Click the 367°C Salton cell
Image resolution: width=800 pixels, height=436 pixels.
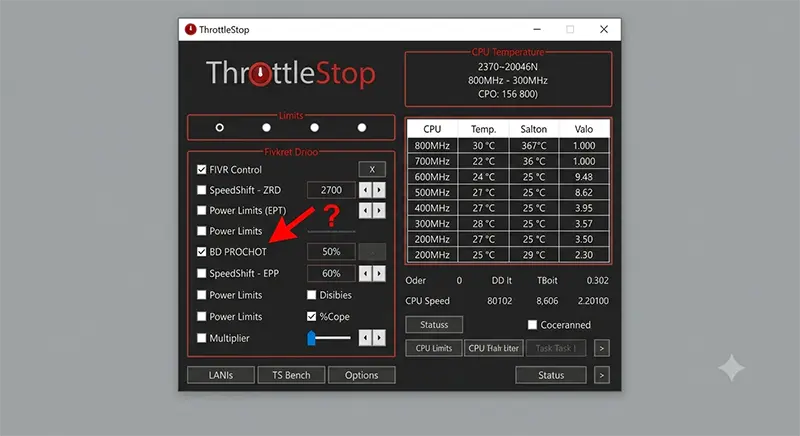pyautogui.click(x=534, y=145)
